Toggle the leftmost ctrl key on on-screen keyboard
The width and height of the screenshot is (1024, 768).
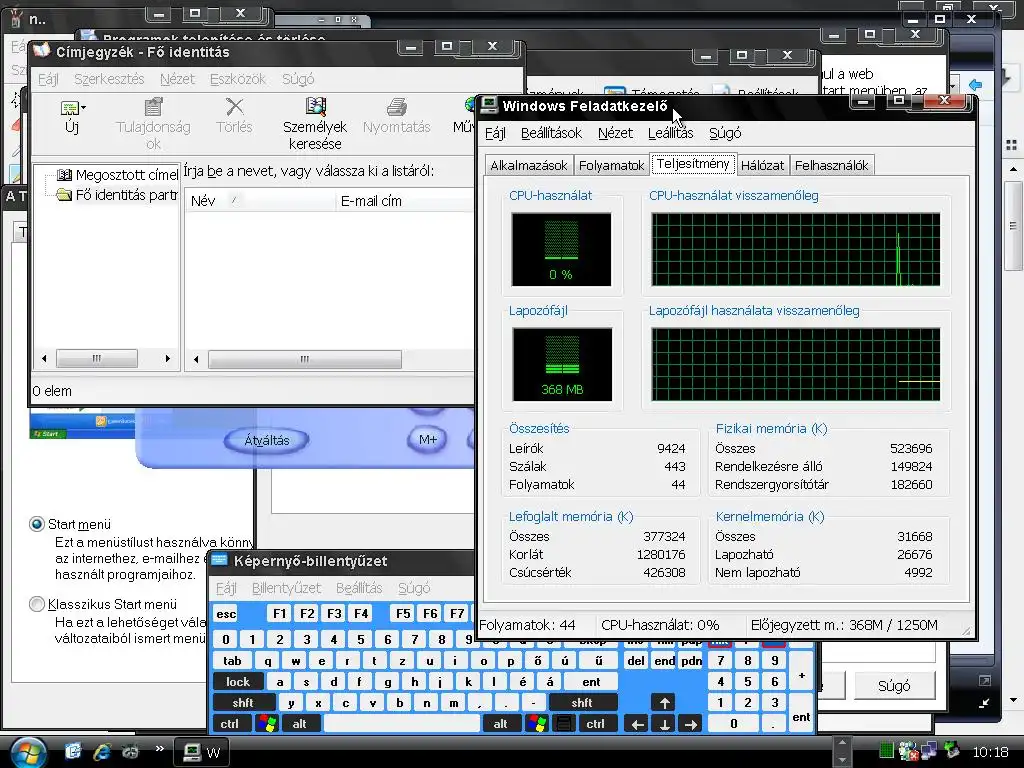pyautogui.click(x=229, y=724)
